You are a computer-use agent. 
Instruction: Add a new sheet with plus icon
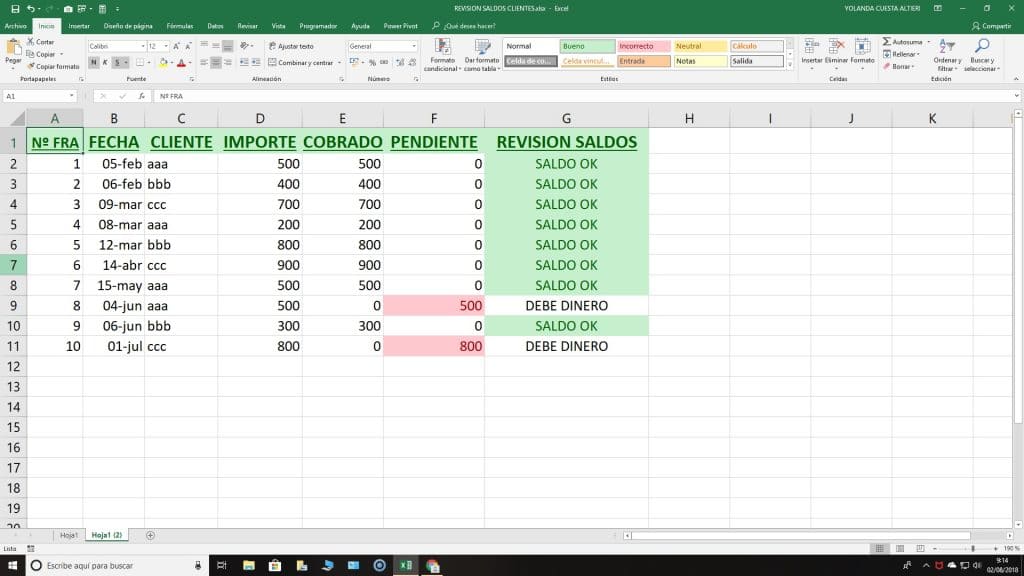pyautogui.click(x=150, y=536)
